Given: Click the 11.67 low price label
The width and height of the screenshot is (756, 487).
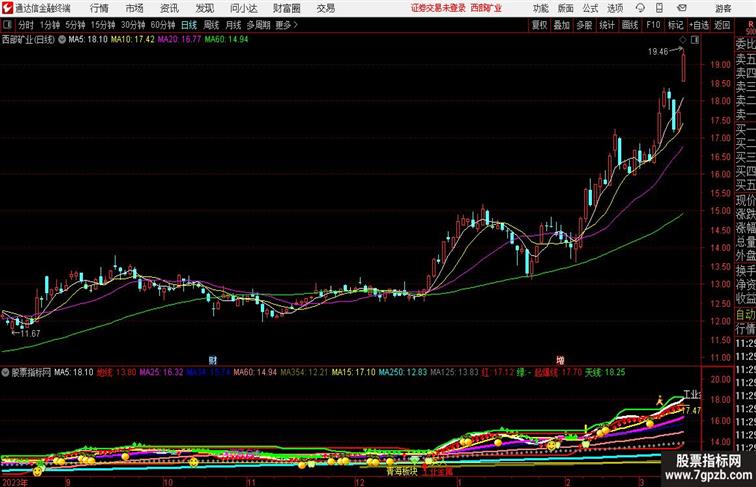Looking at the screenshot, I should (x=30, y=334).
